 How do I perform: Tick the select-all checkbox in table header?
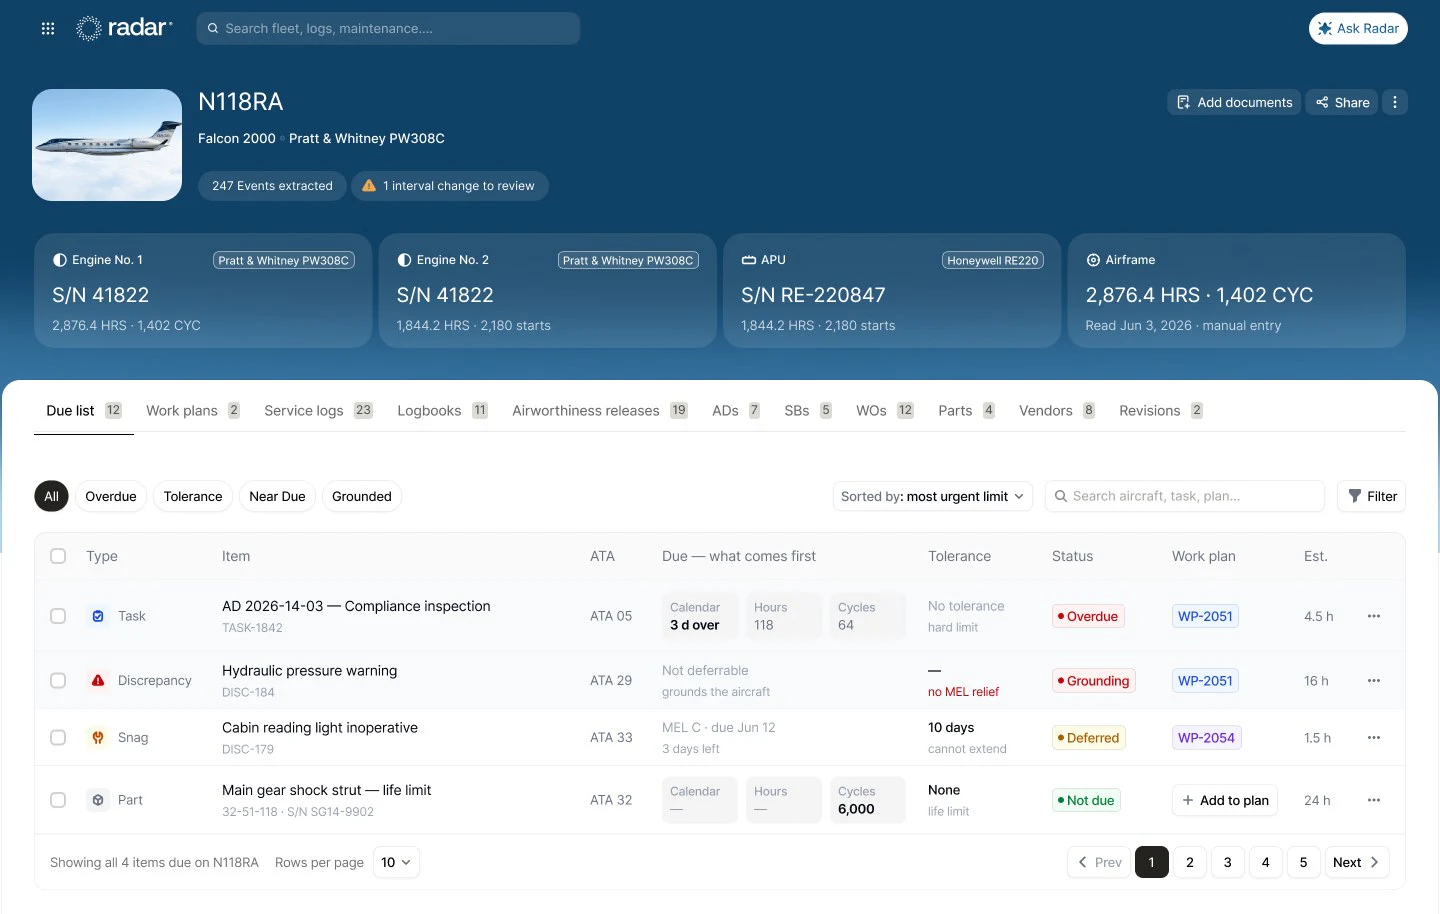point(58,556)
